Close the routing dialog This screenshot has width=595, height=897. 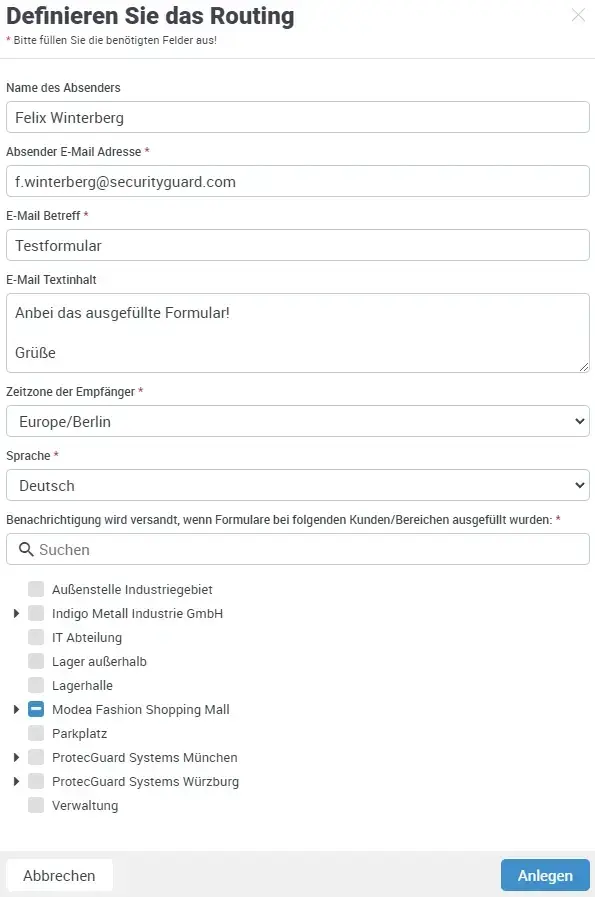pyautogui.click(x=577, y=16)
